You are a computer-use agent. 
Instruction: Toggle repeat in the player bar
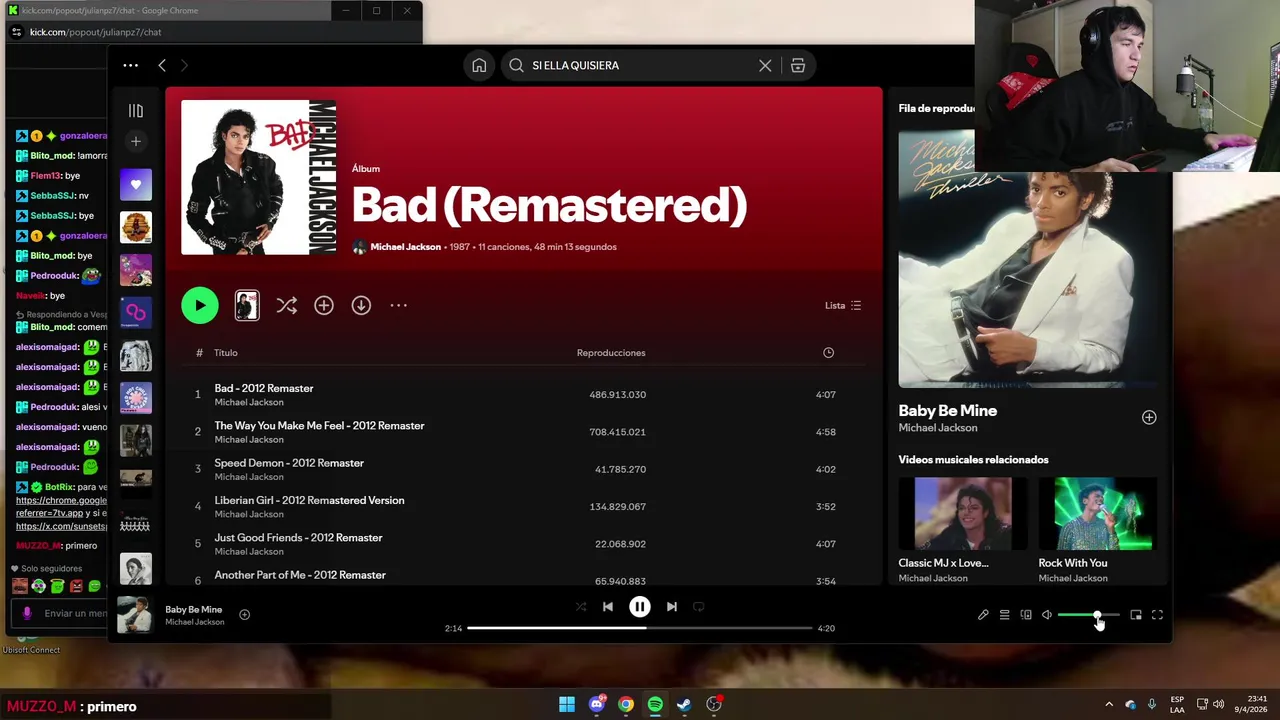699,606
